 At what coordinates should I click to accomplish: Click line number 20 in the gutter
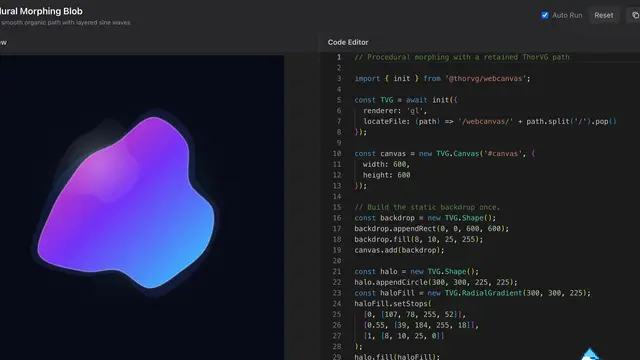click(x=337, y=260)
